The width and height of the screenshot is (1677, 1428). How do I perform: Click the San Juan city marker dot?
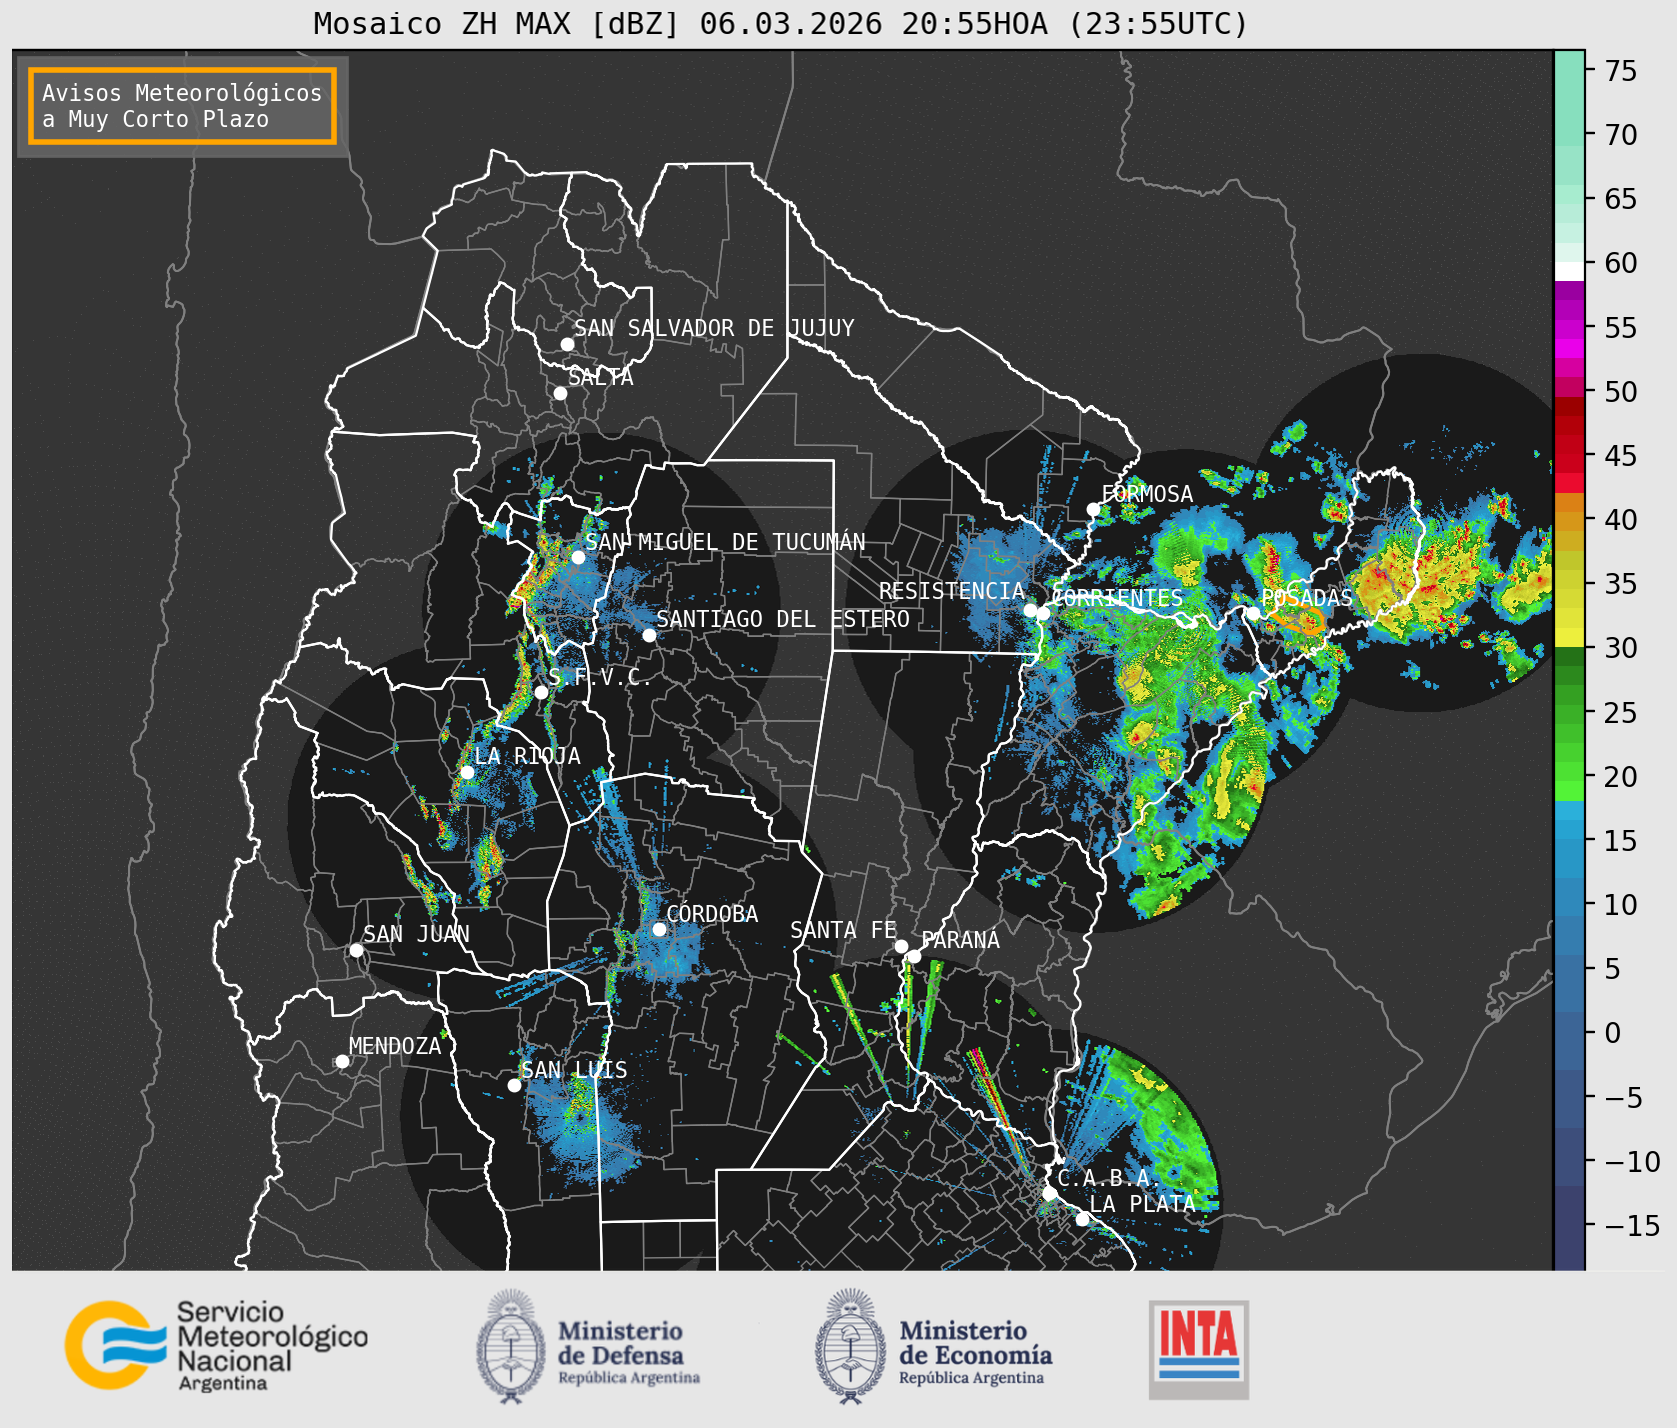[356, 950]
